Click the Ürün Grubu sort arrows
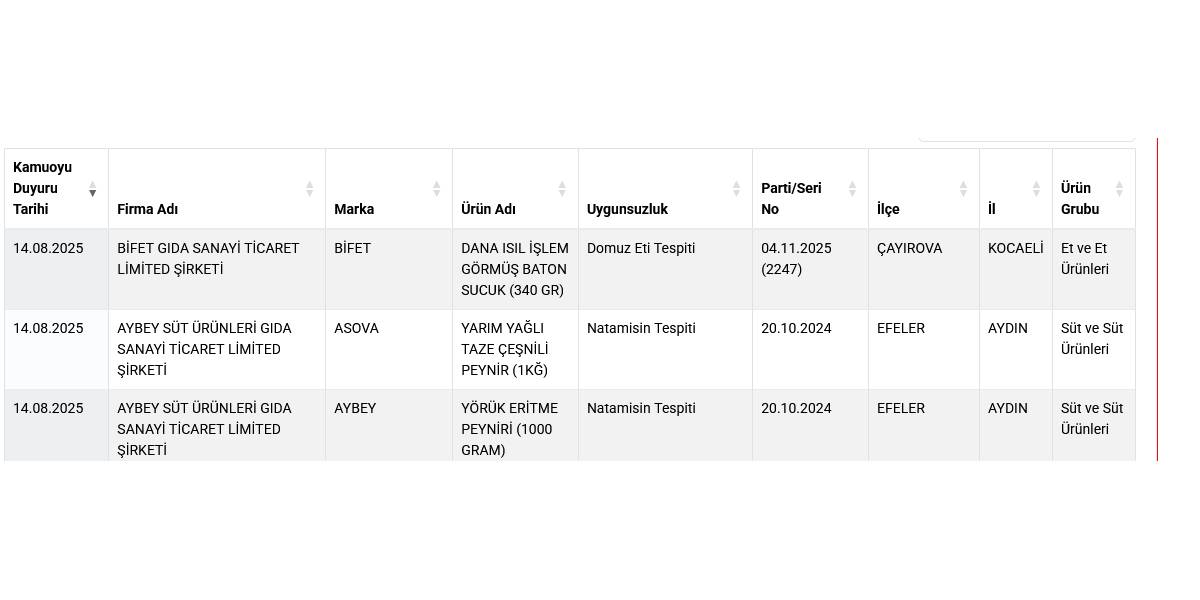 click(1119, 188)
